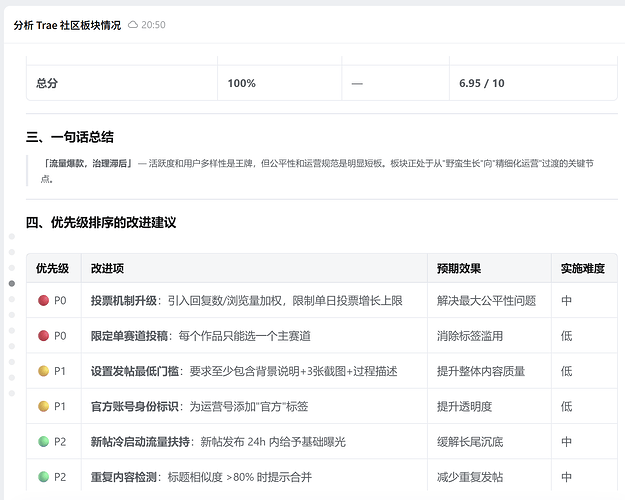Screen dimensions: 625x500
Task: Click the green P2 dot in 重复内容检测 row
Action: pyautogui.click(x=43, y=477)
